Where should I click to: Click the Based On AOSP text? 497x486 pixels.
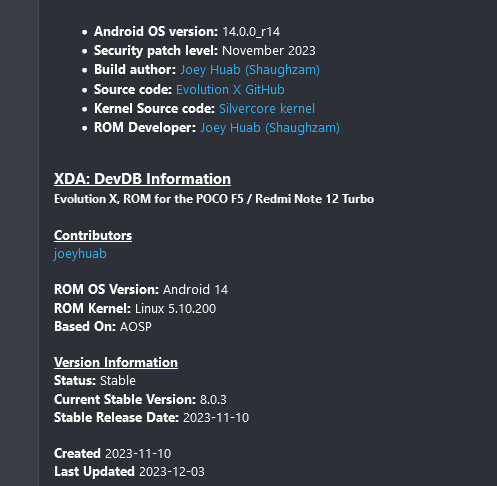coord(103,326)
